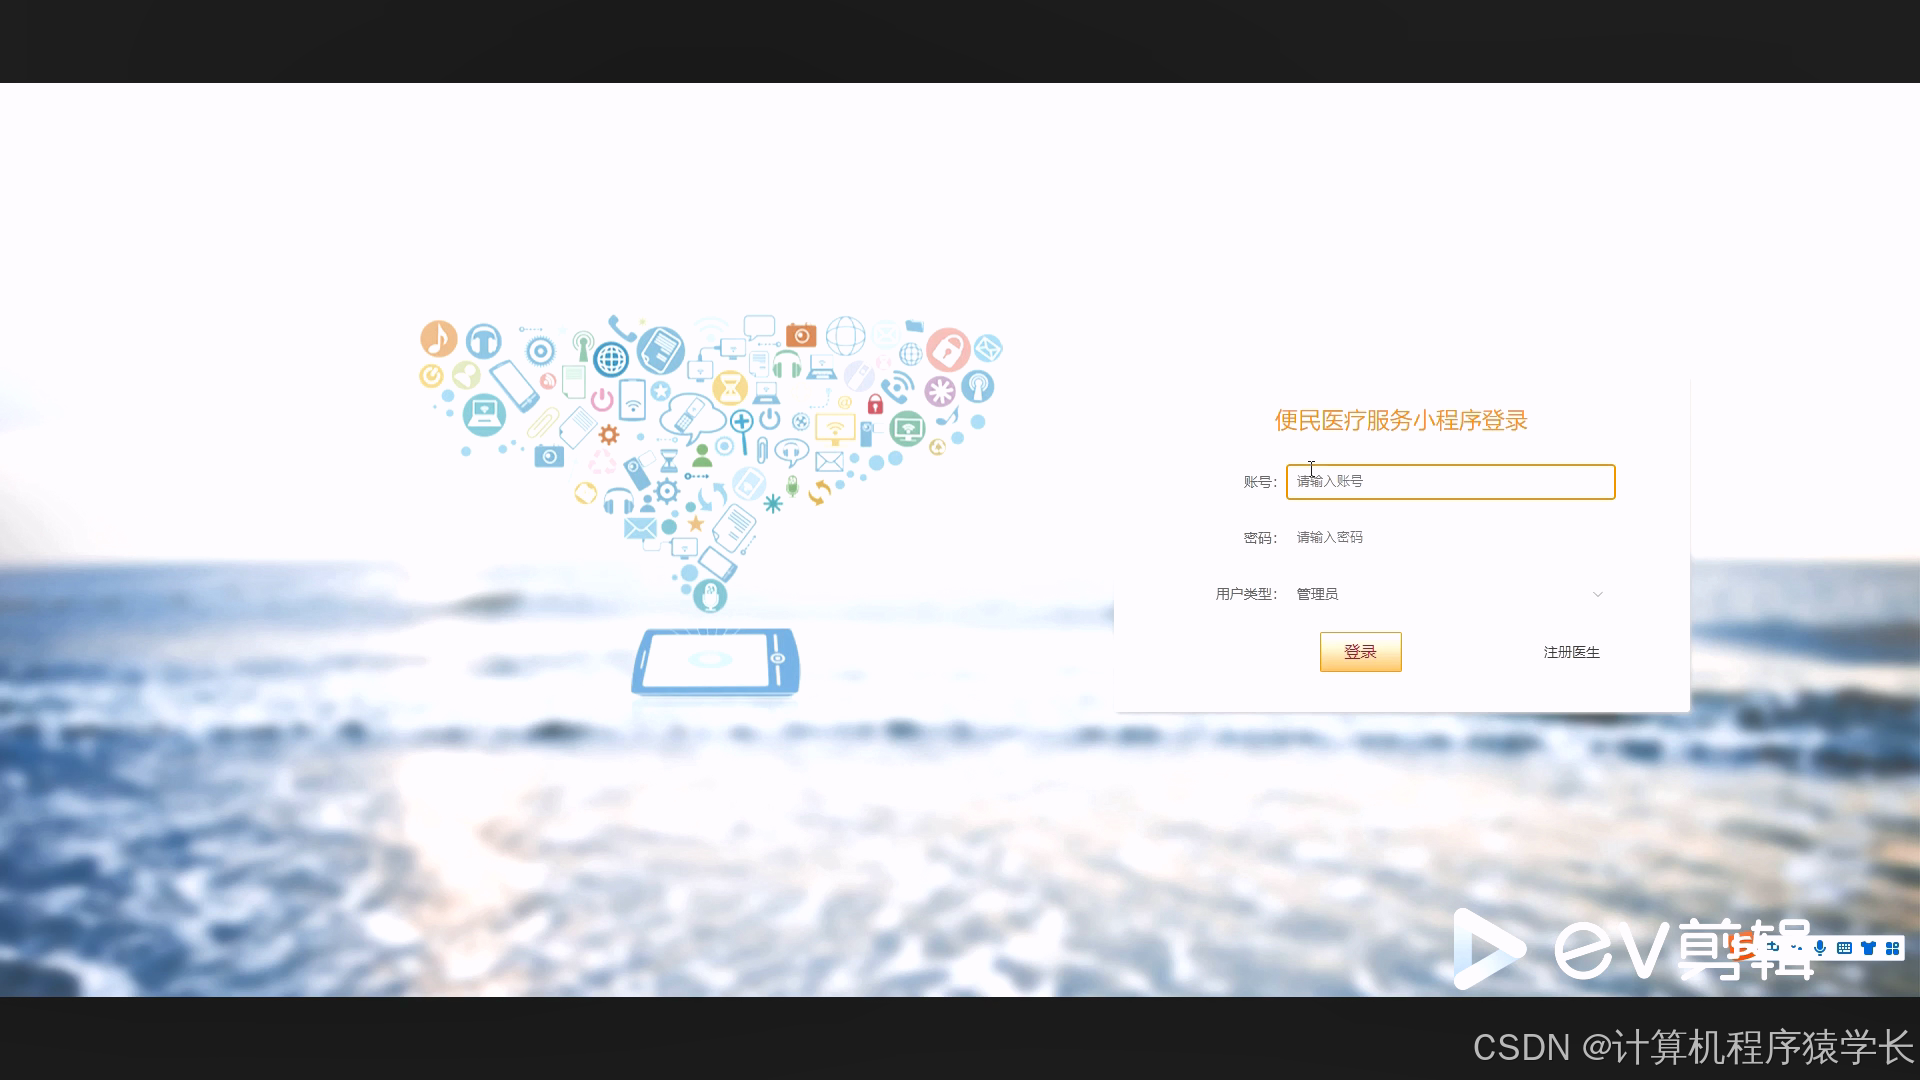This screenshot has height=1080, width=1920.
Task: Focus the 账号 account input field
Action: point(1450,481)
